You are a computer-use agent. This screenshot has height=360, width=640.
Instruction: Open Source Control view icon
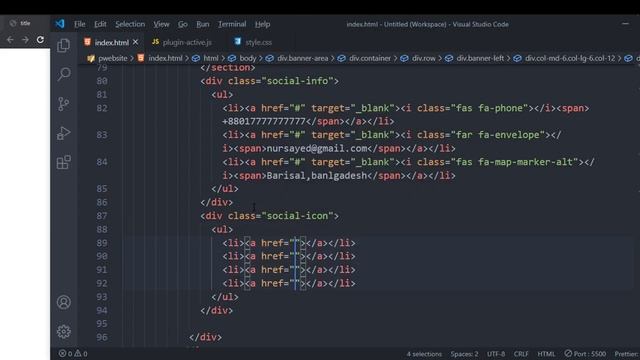point(63,104)
